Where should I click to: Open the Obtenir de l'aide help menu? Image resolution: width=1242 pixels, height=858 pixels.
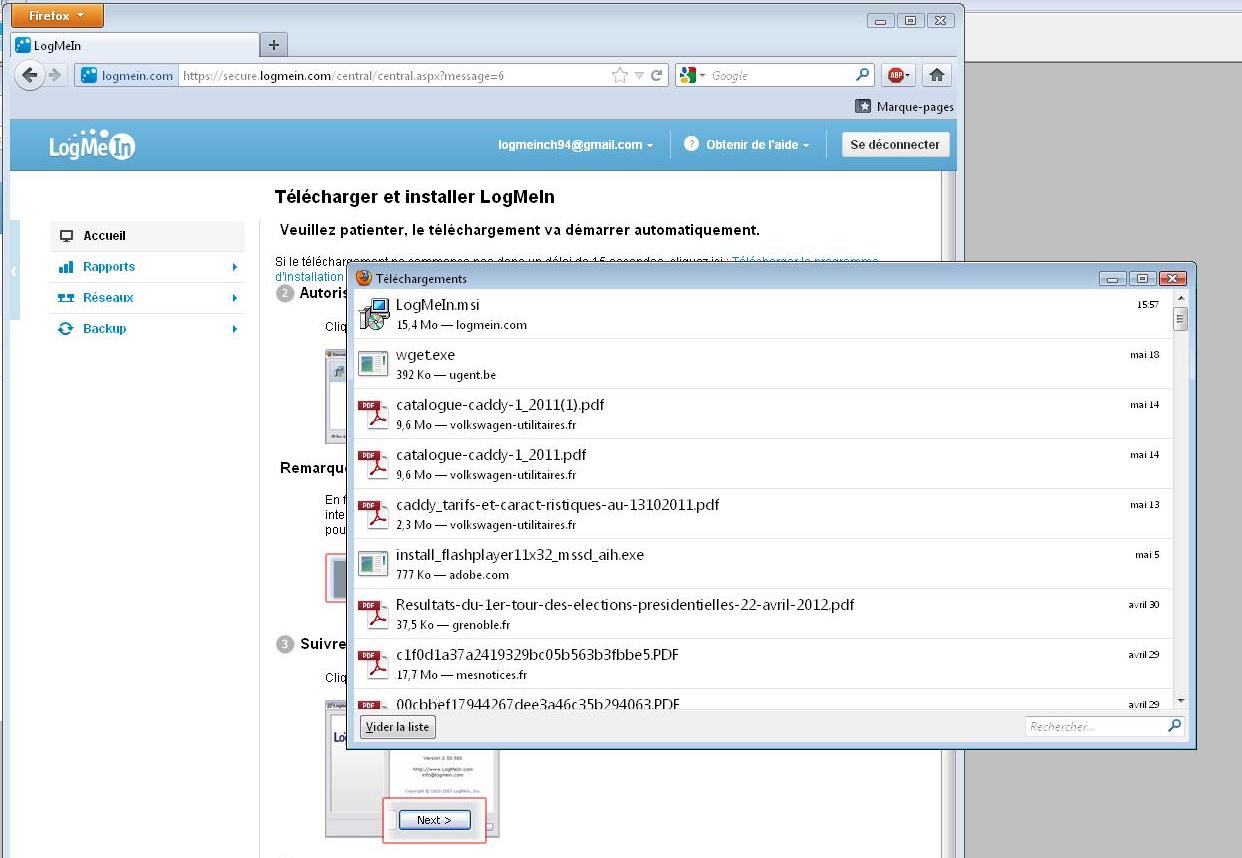click(747, 145)
